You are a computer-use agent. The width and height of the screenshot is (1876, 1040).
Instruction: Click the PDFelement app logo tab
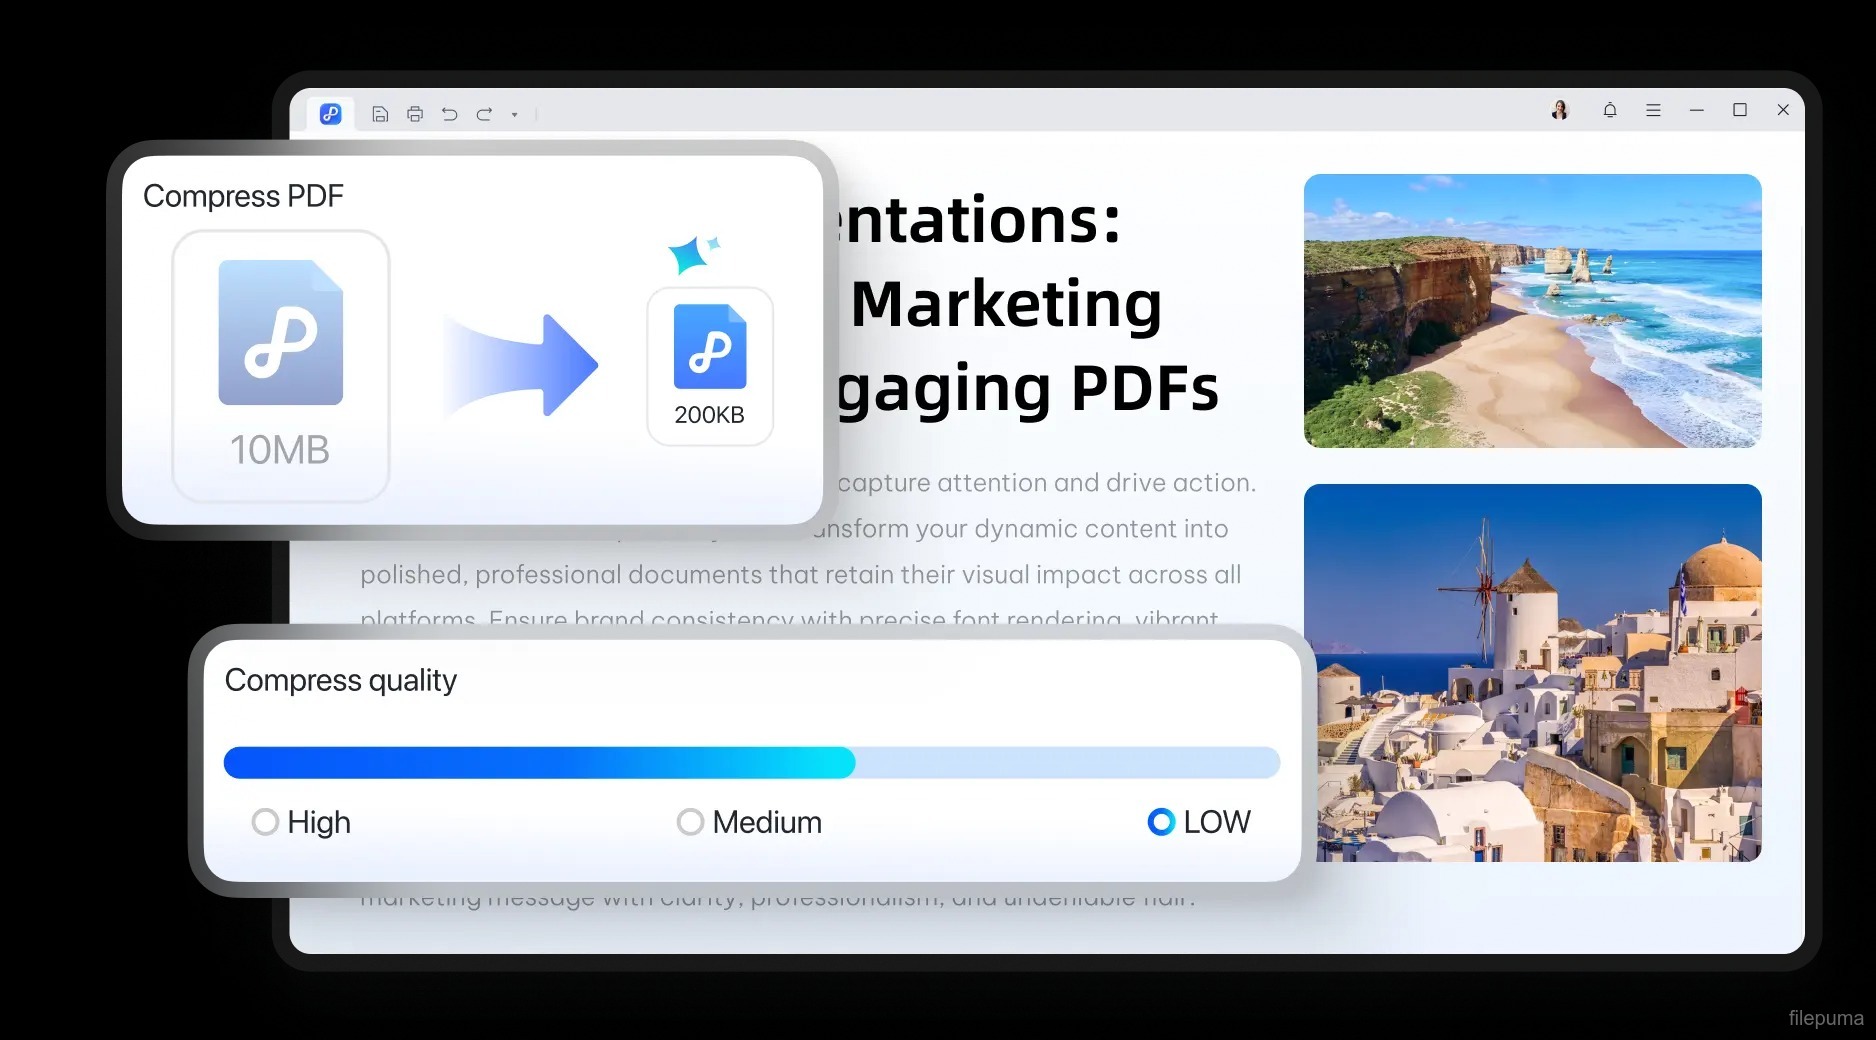tap(330, 114)
